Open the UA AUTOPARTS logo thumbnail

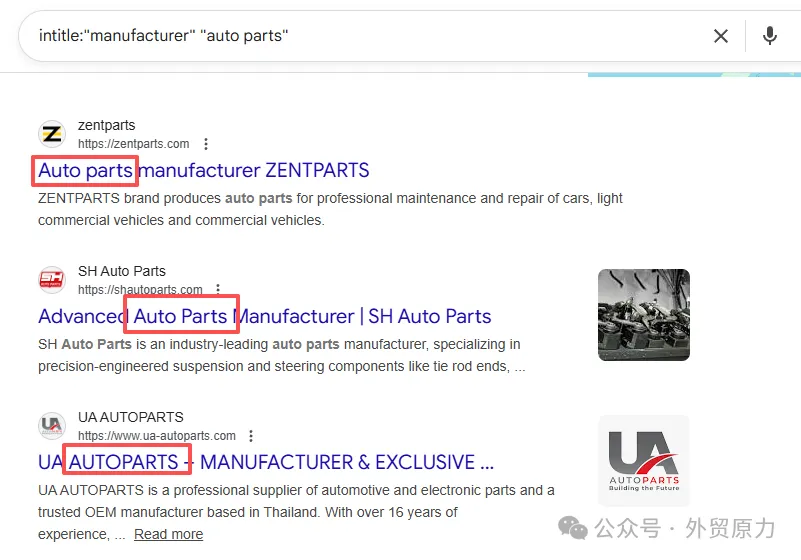coord(643,460)
